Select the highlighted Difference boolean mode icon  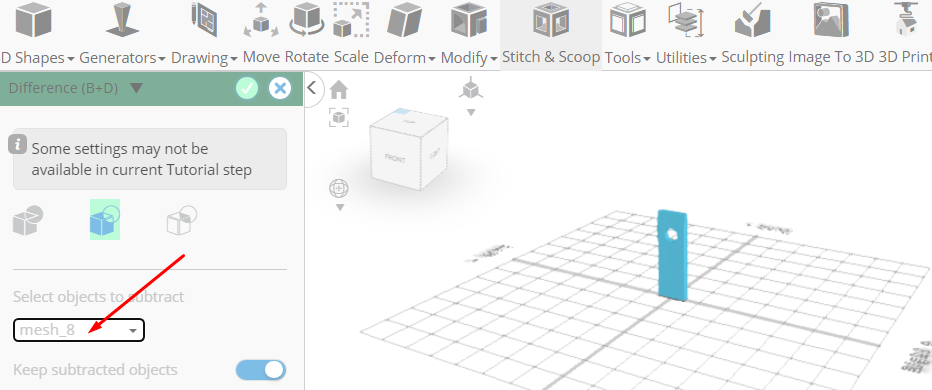point(105,219)
